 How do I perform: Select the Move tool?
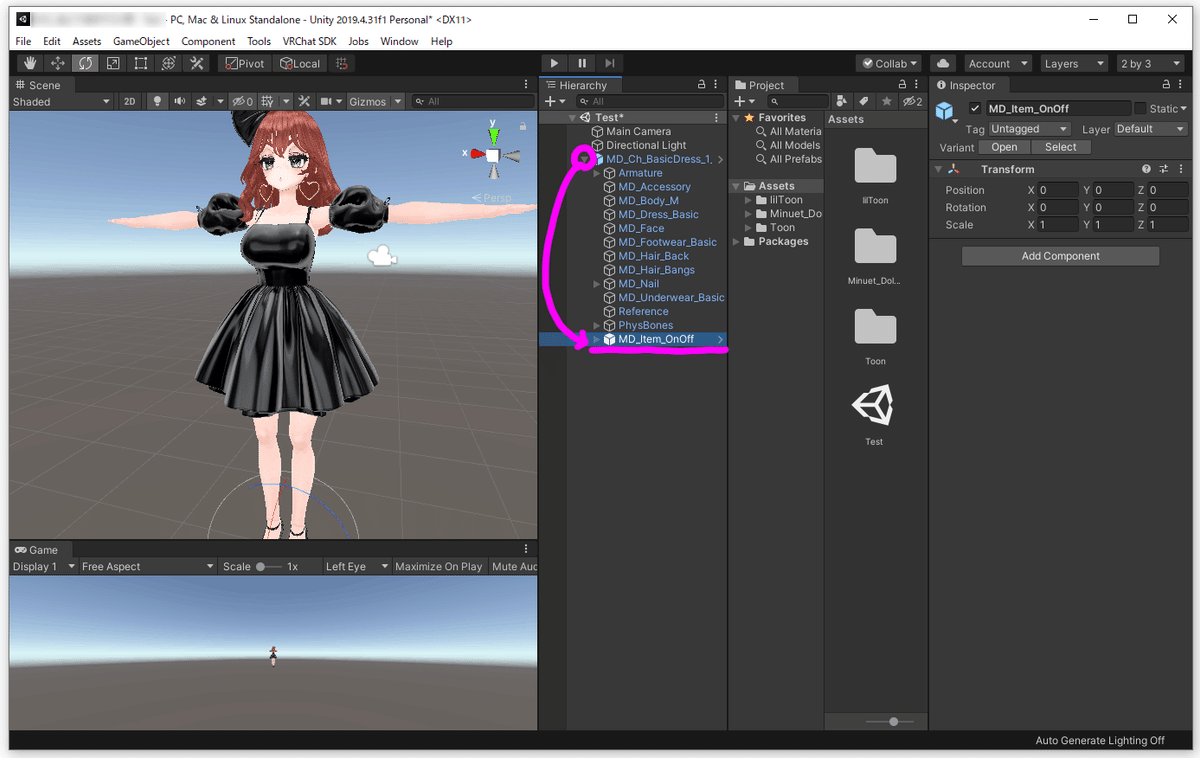pyautogui.click(x=58, y=63)
